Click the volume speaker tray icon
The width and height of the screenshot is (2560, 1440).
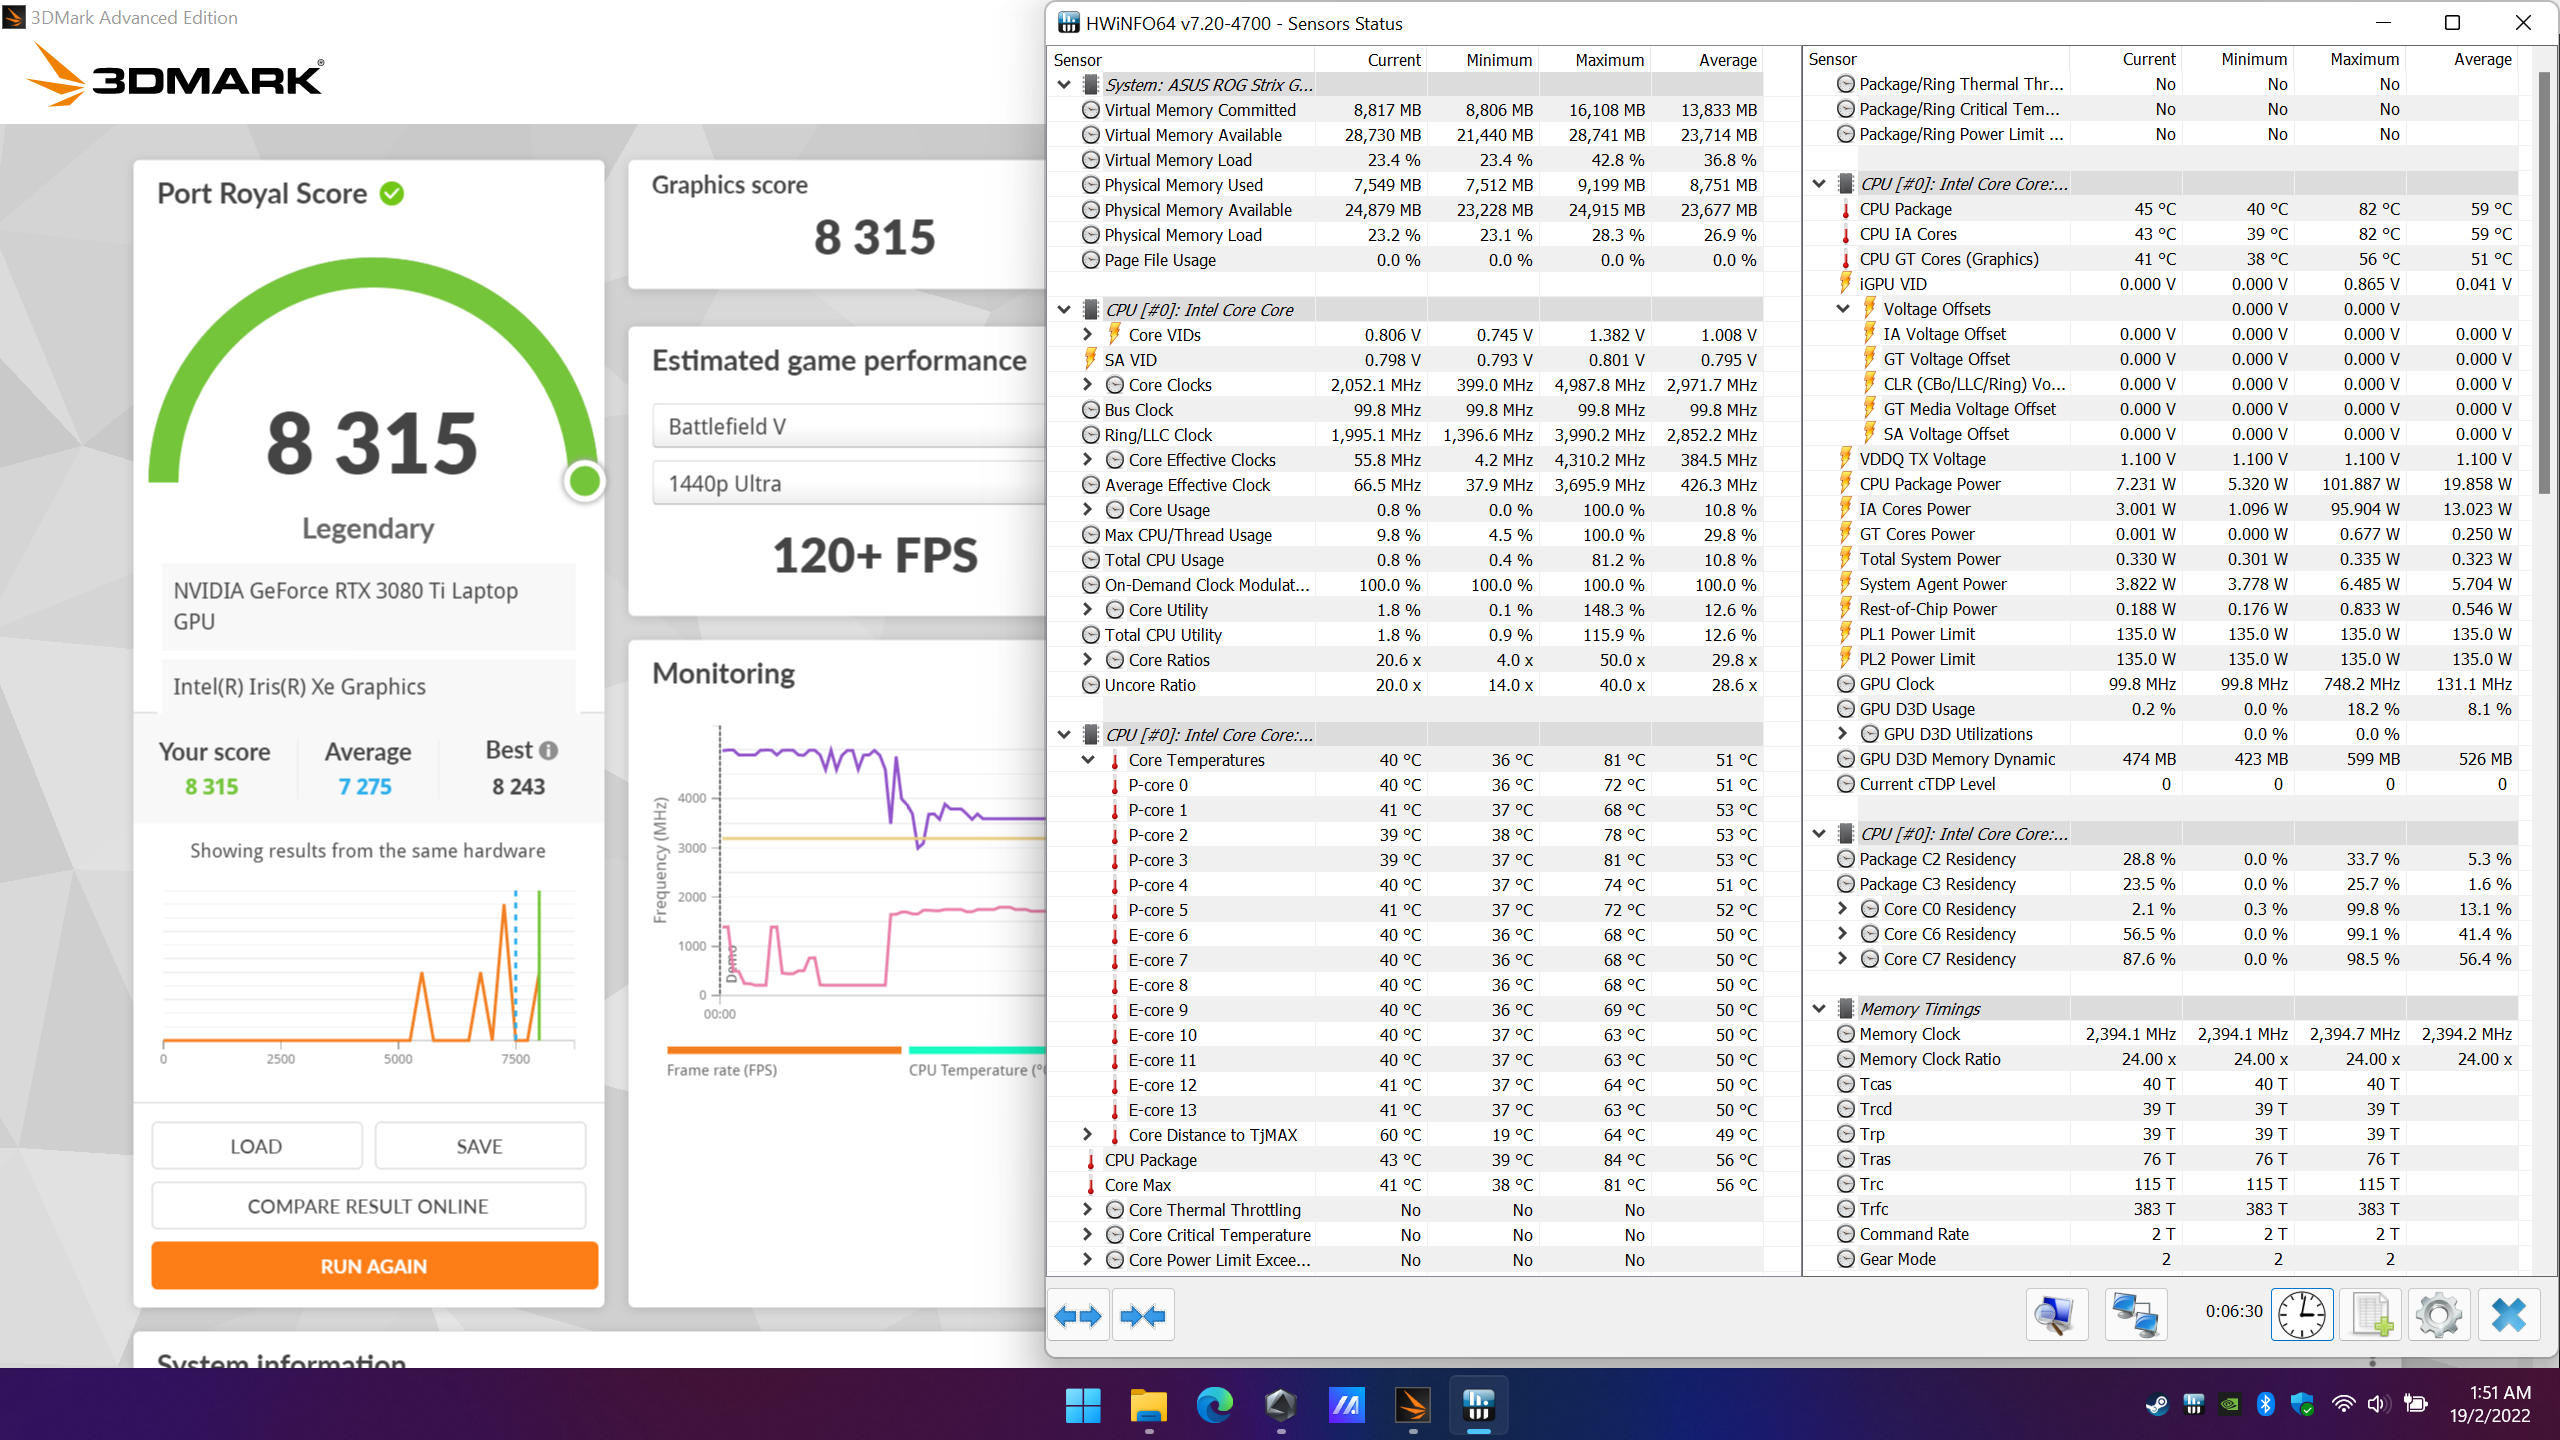tap(2379, 1404)
